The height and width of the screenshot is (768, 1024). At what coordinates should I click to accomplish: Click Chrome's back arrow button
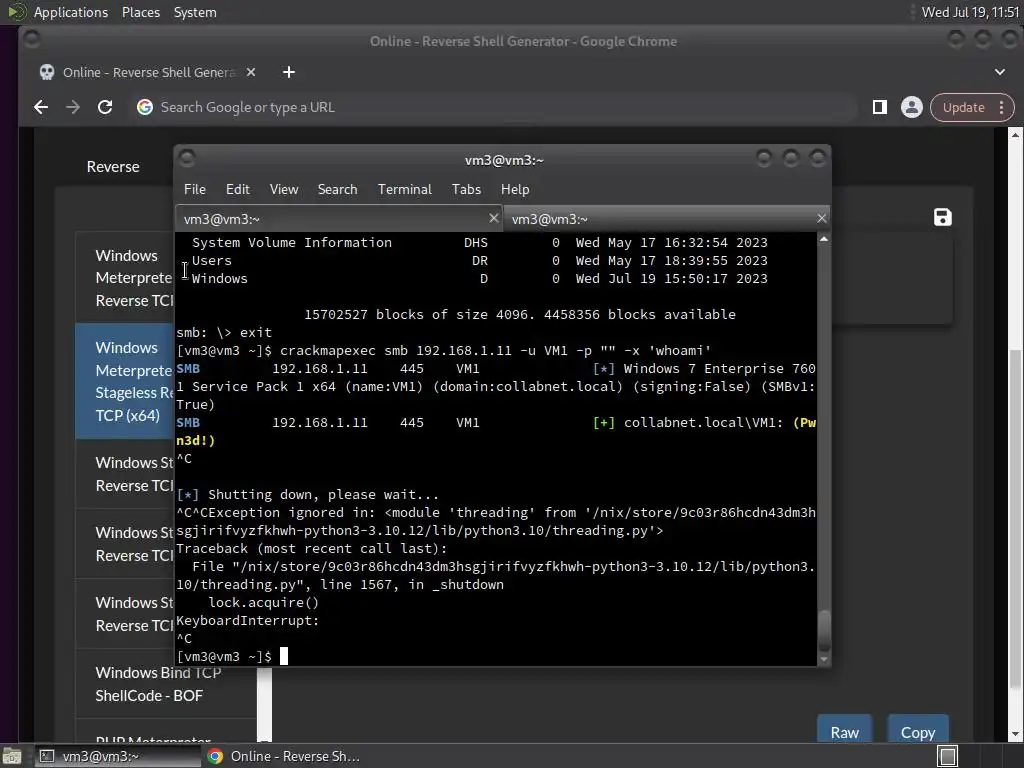[41, 107]
